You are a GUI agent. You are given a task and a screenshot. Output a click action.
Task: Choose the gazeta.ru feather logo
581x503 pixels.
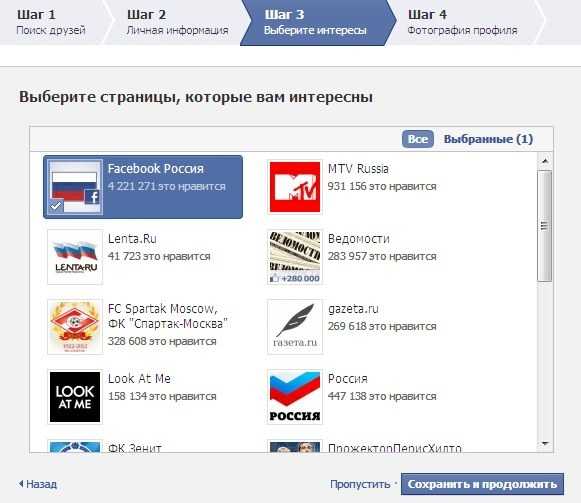click(295, 327)
